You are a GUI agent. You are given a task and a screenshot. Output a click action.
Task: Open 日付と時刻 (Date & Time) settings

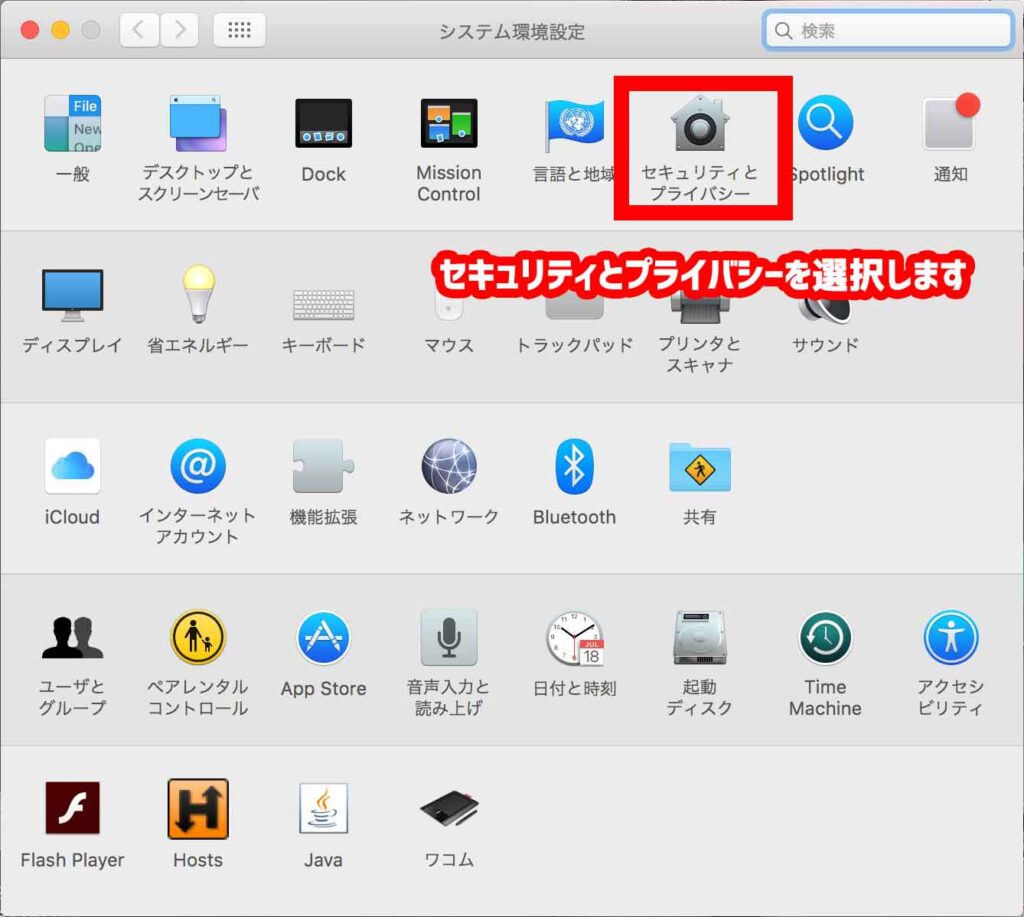click(x=574, y=639)
